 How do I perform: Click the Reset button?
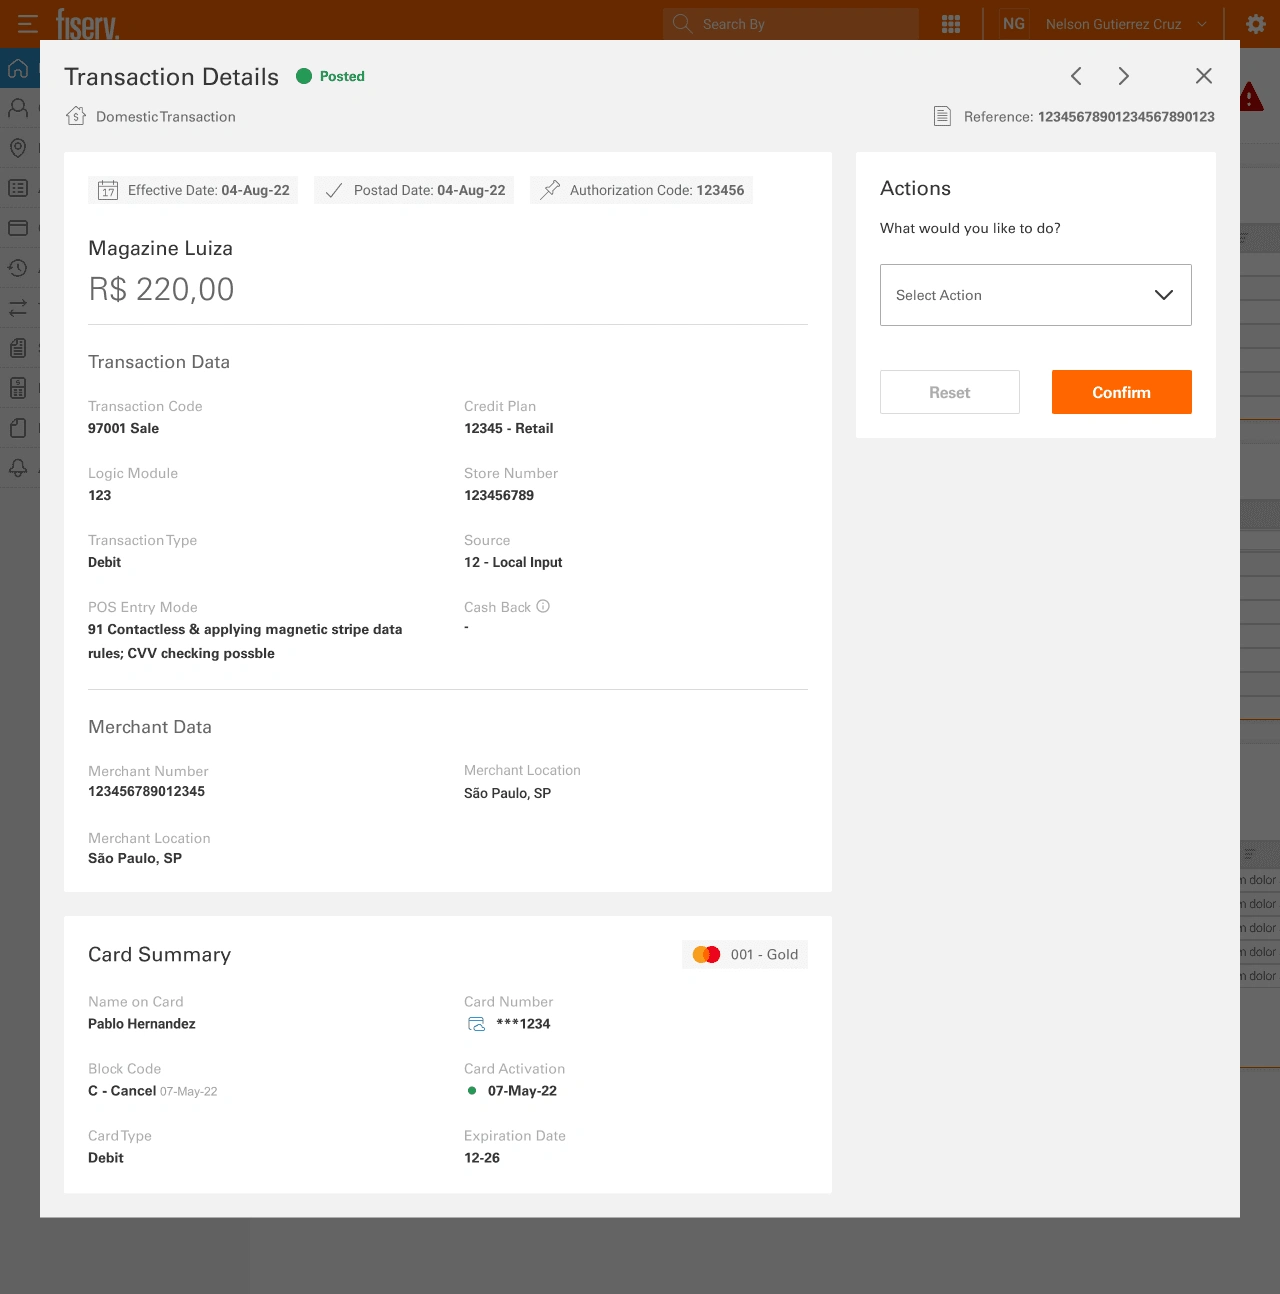click(949, 392)
